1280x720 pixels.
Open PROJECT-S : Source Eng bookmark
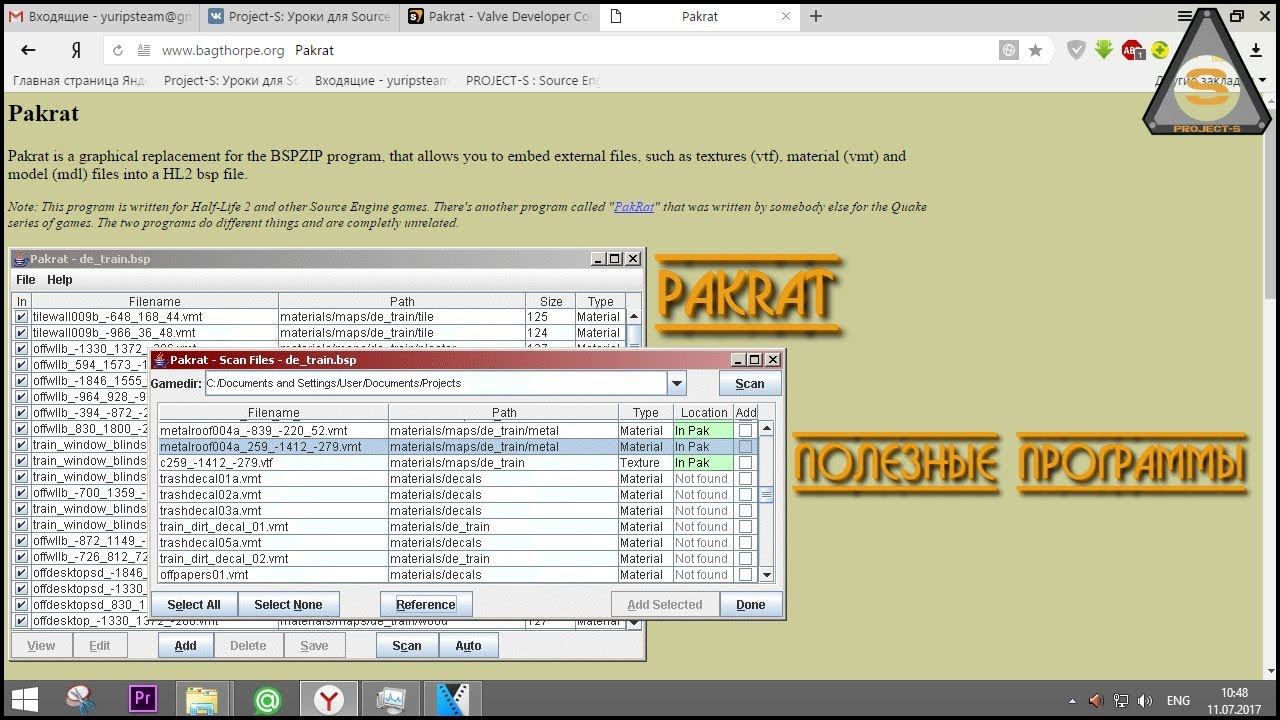click(533, 81)
